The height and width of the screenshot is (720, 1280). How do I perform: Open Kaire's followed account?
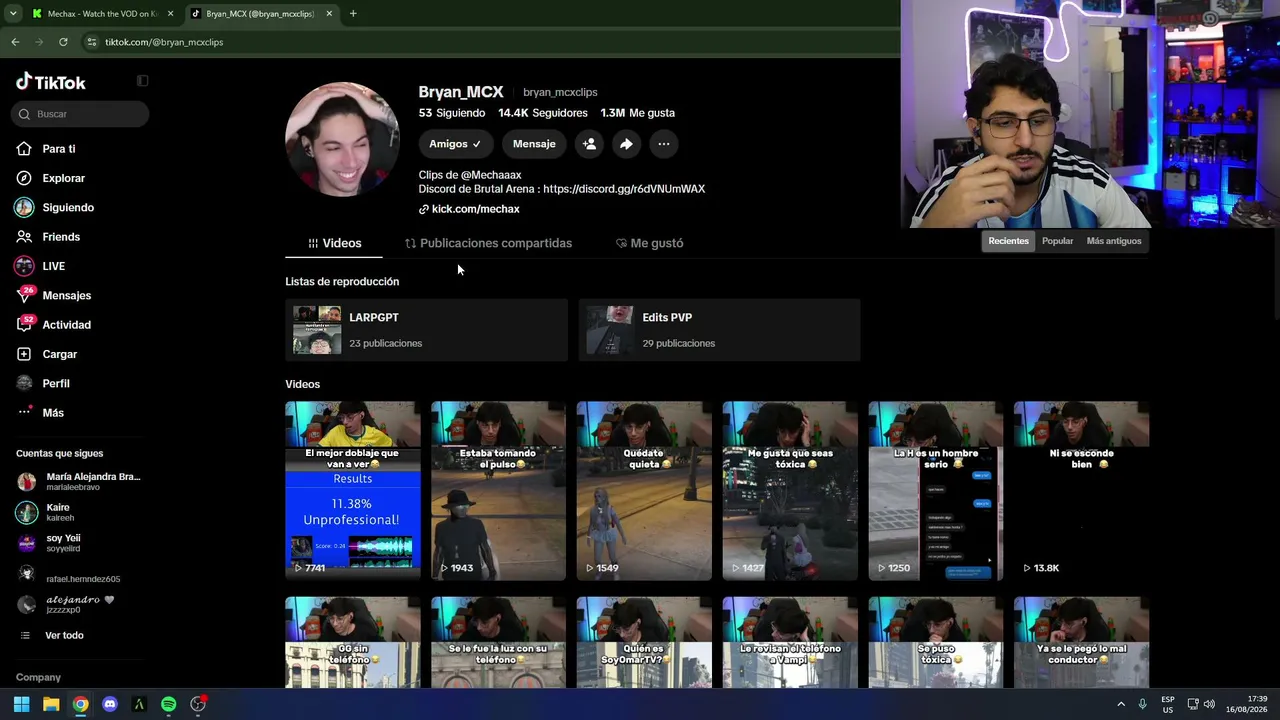59,513
